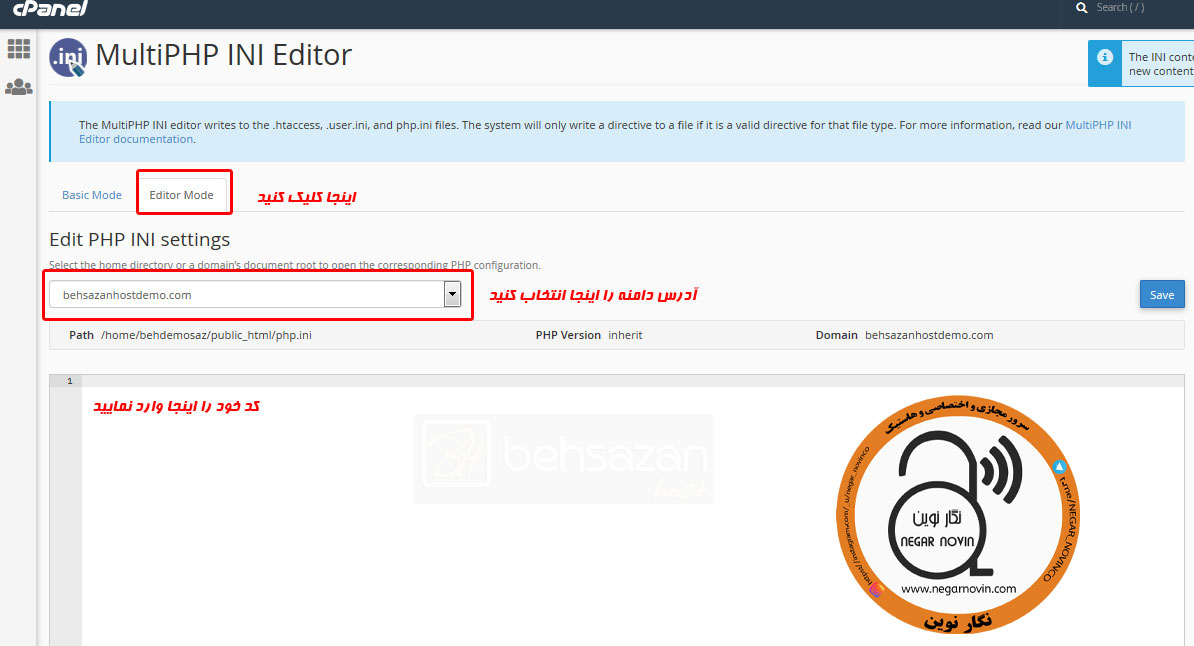Switch to Editor Mode tab
Screen dimensions: 1194x646
181,195
